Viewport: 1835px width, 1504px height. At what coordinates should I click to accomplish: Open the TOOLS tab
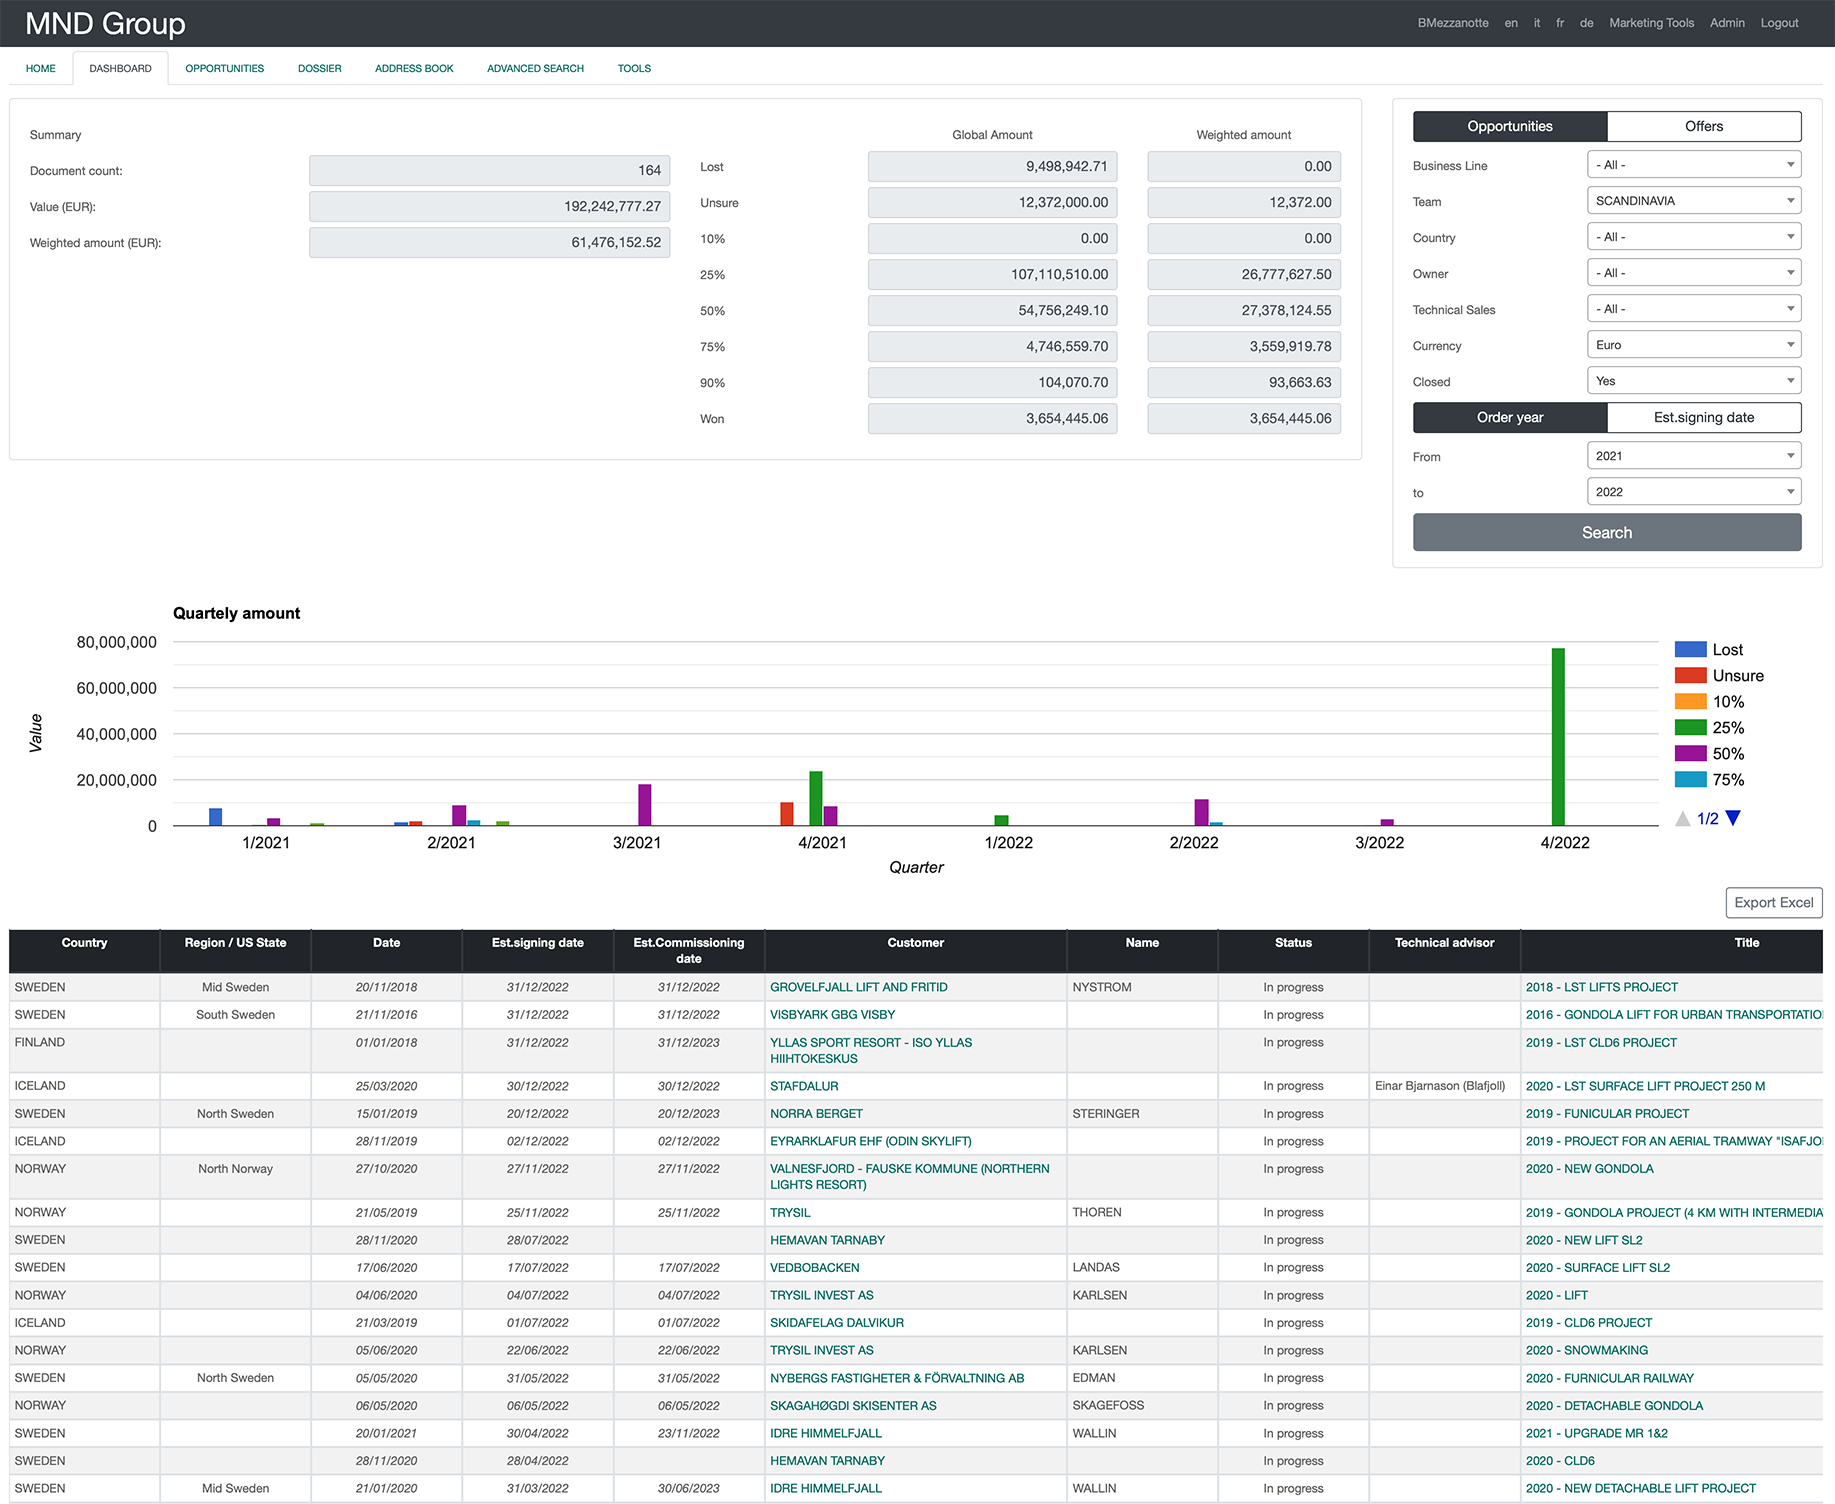(x=634, y=68)
